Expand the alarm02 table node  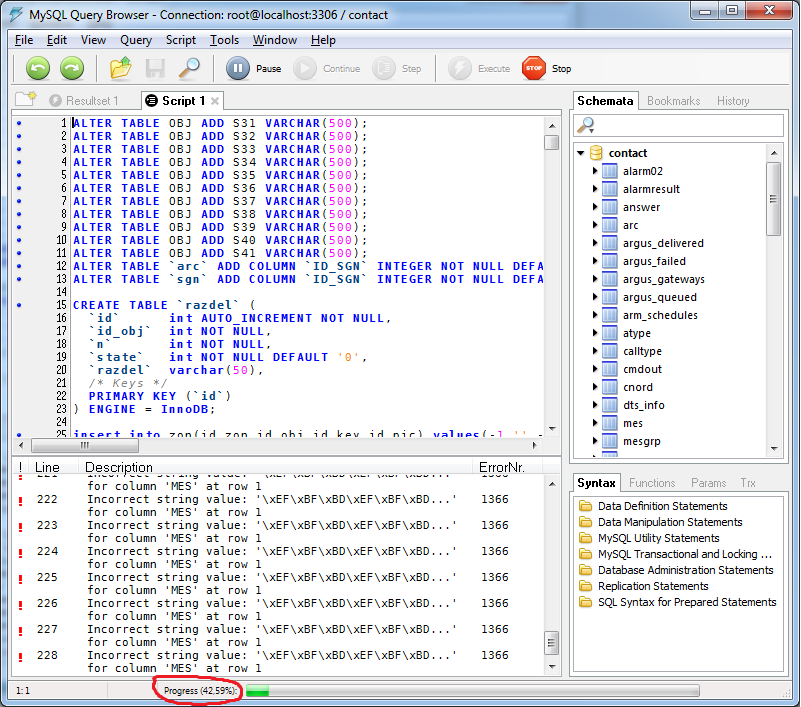pos(595,171)
